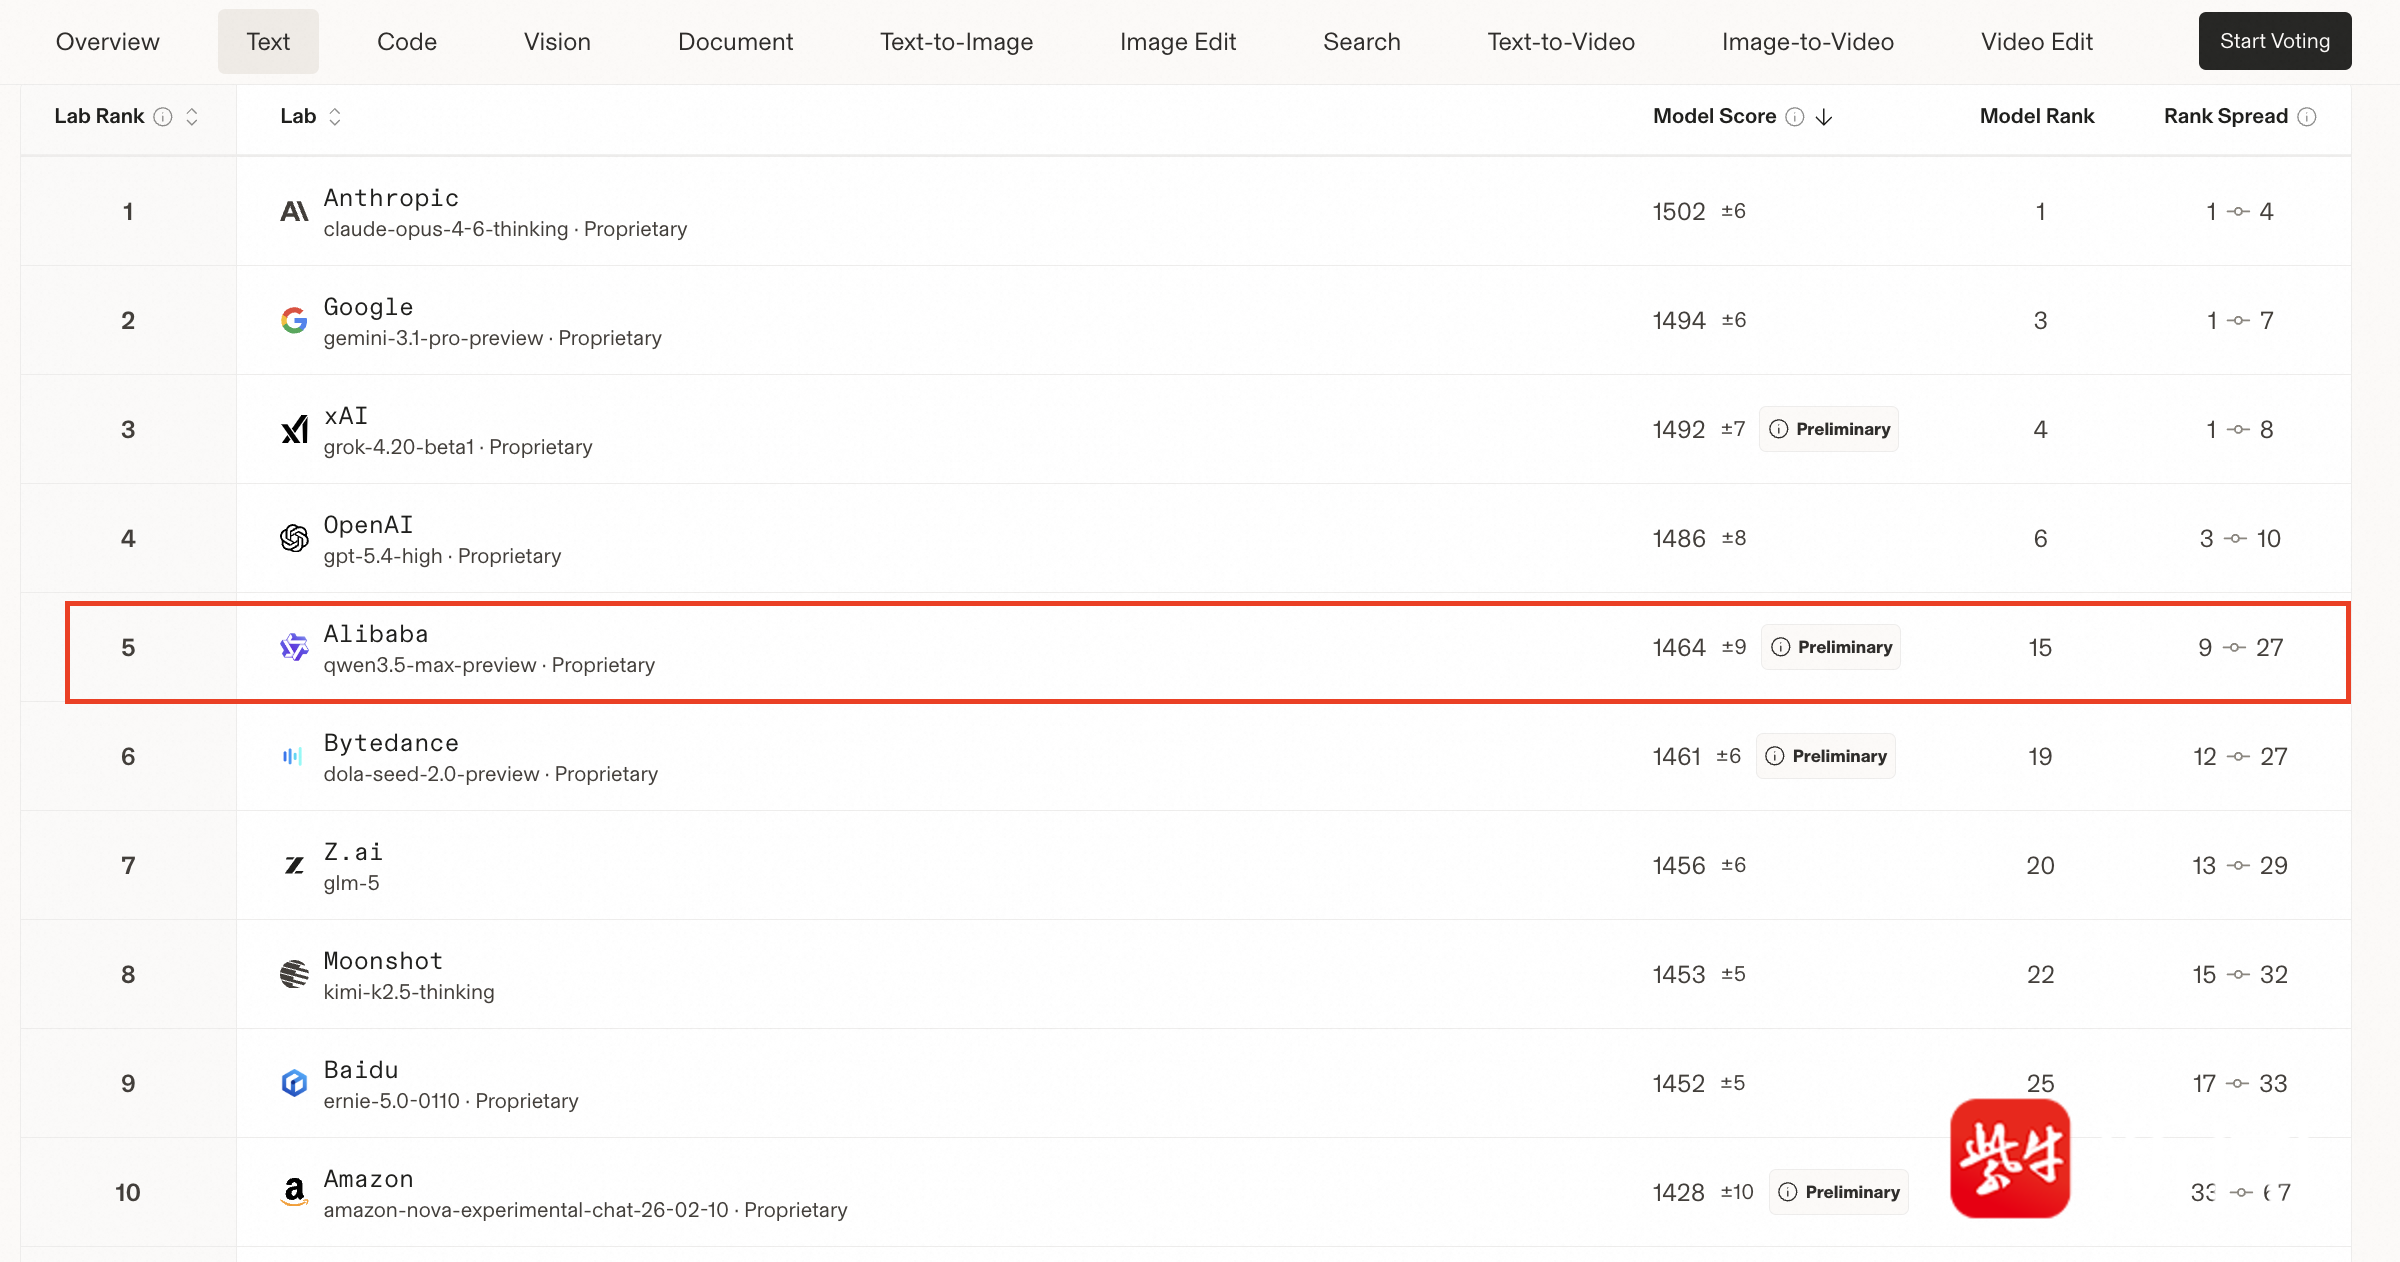Toggle Model Score descending sort arrow

pyautogui.click(x=1824, y=117)
